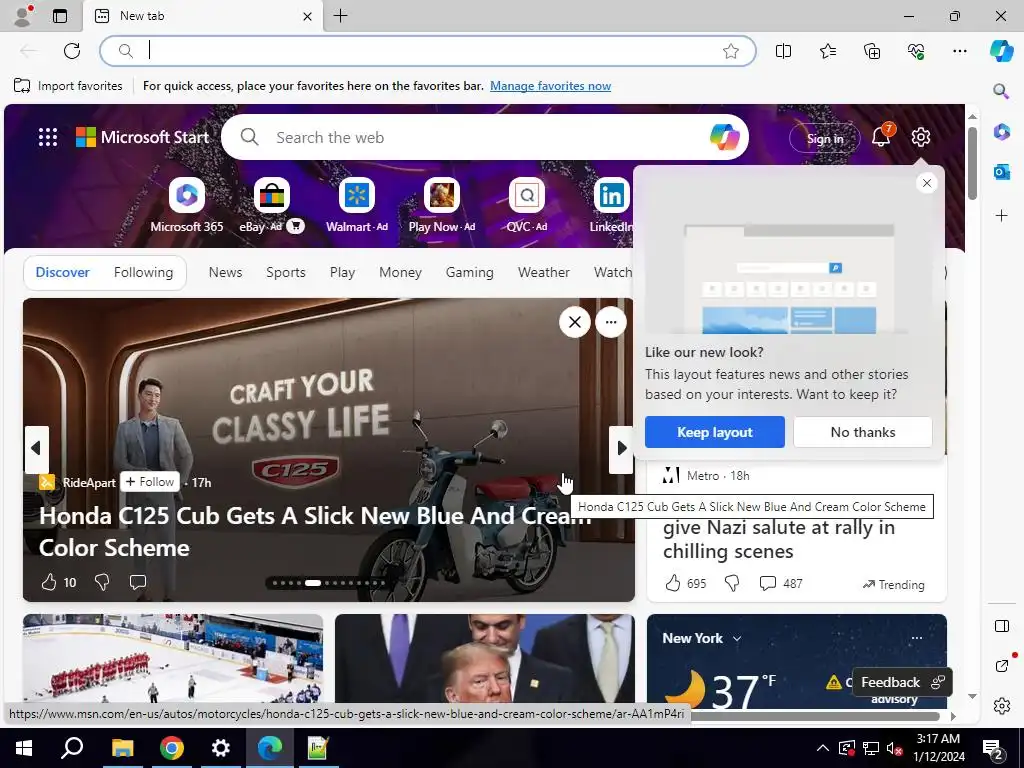Open more options on Honda story
Viewport: 1024px width, 768px height.
click(611, 322)
